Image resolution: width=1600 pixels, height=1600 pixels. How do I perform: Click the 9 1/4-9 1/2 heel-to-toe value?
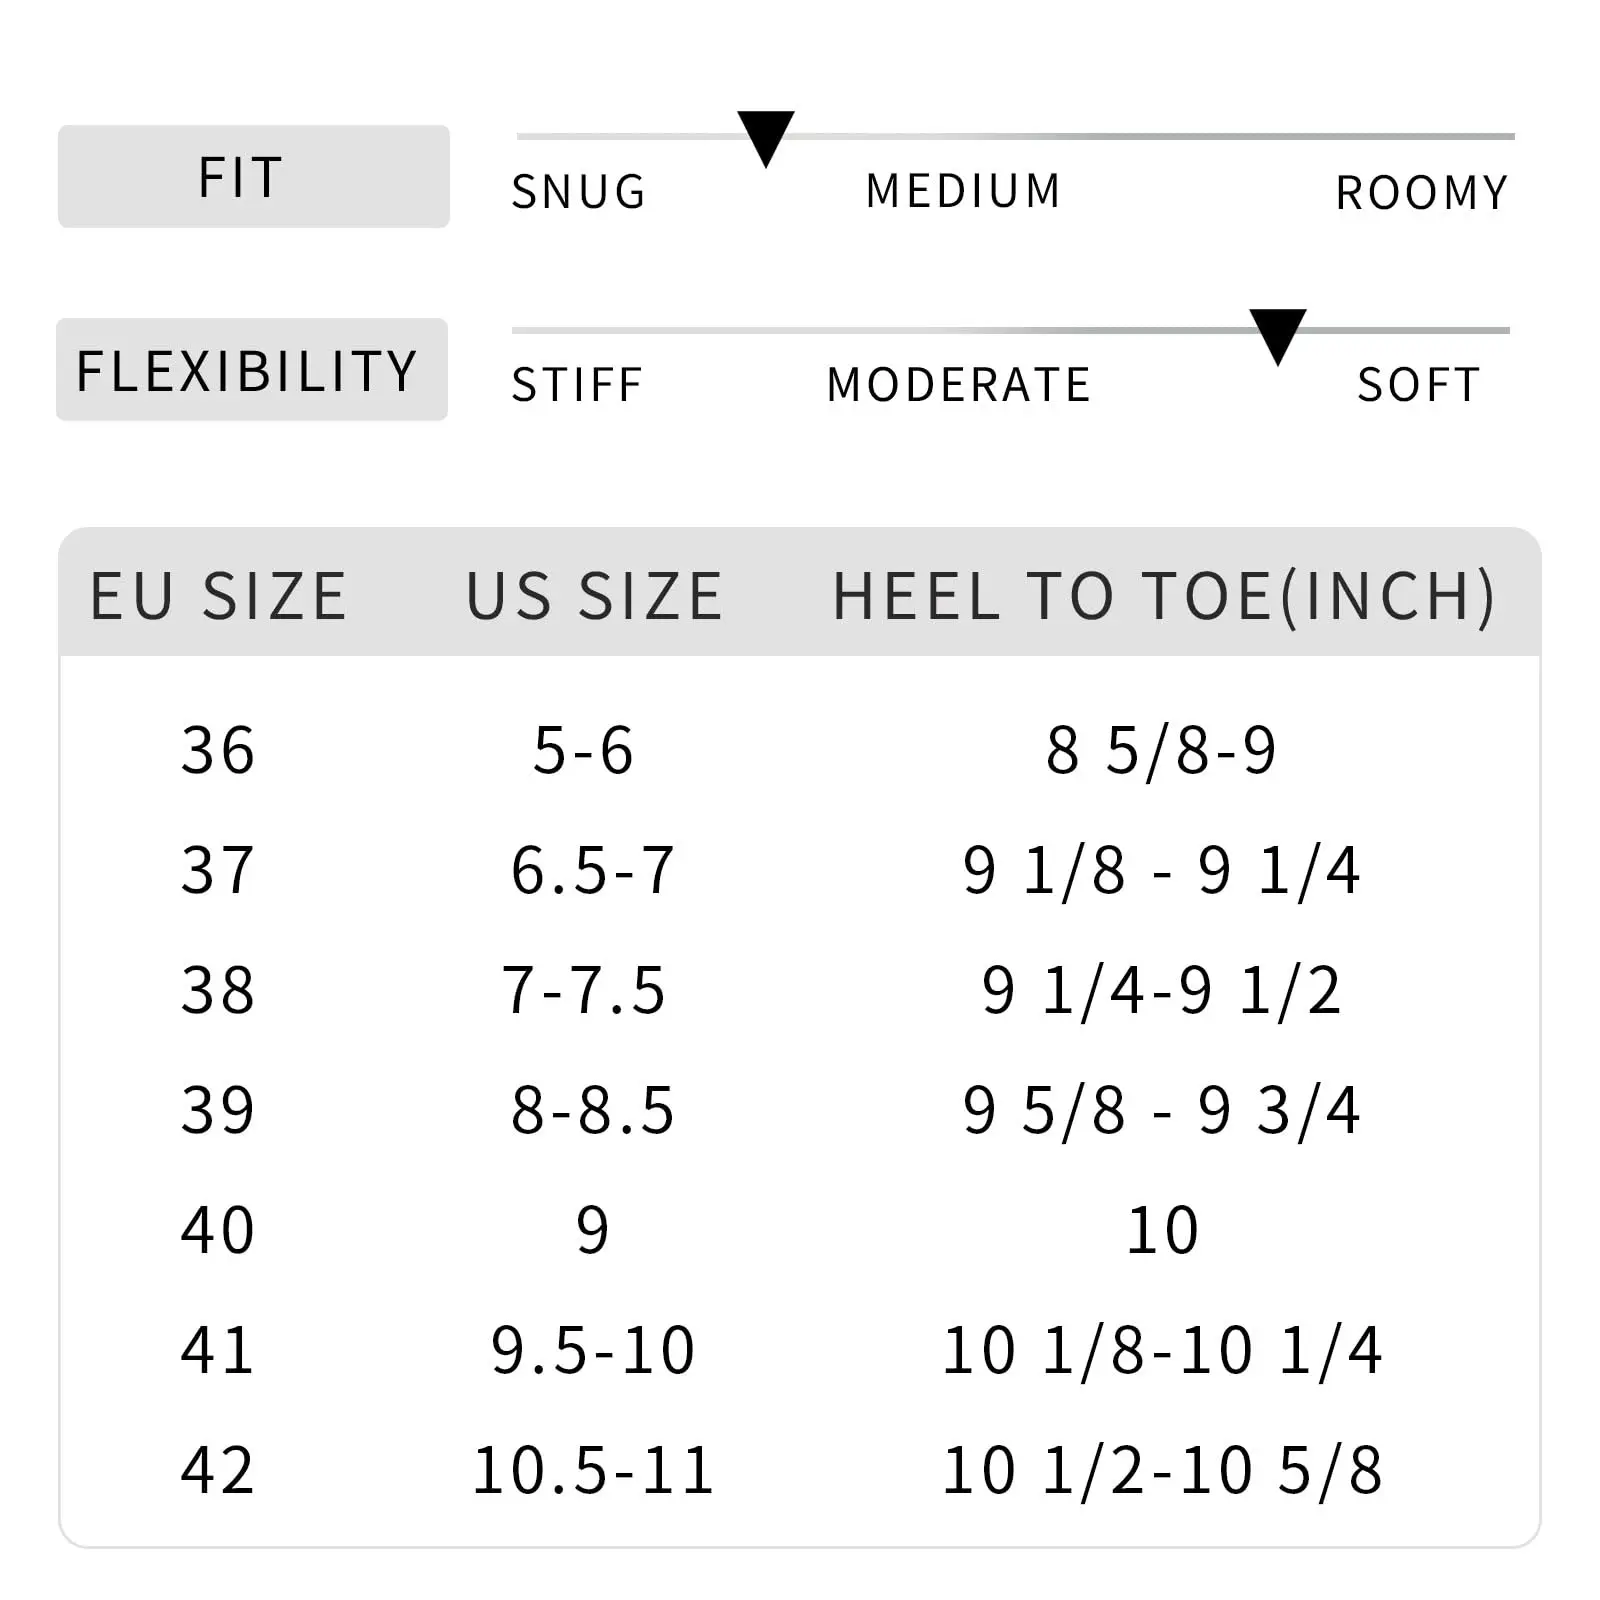1161,990
